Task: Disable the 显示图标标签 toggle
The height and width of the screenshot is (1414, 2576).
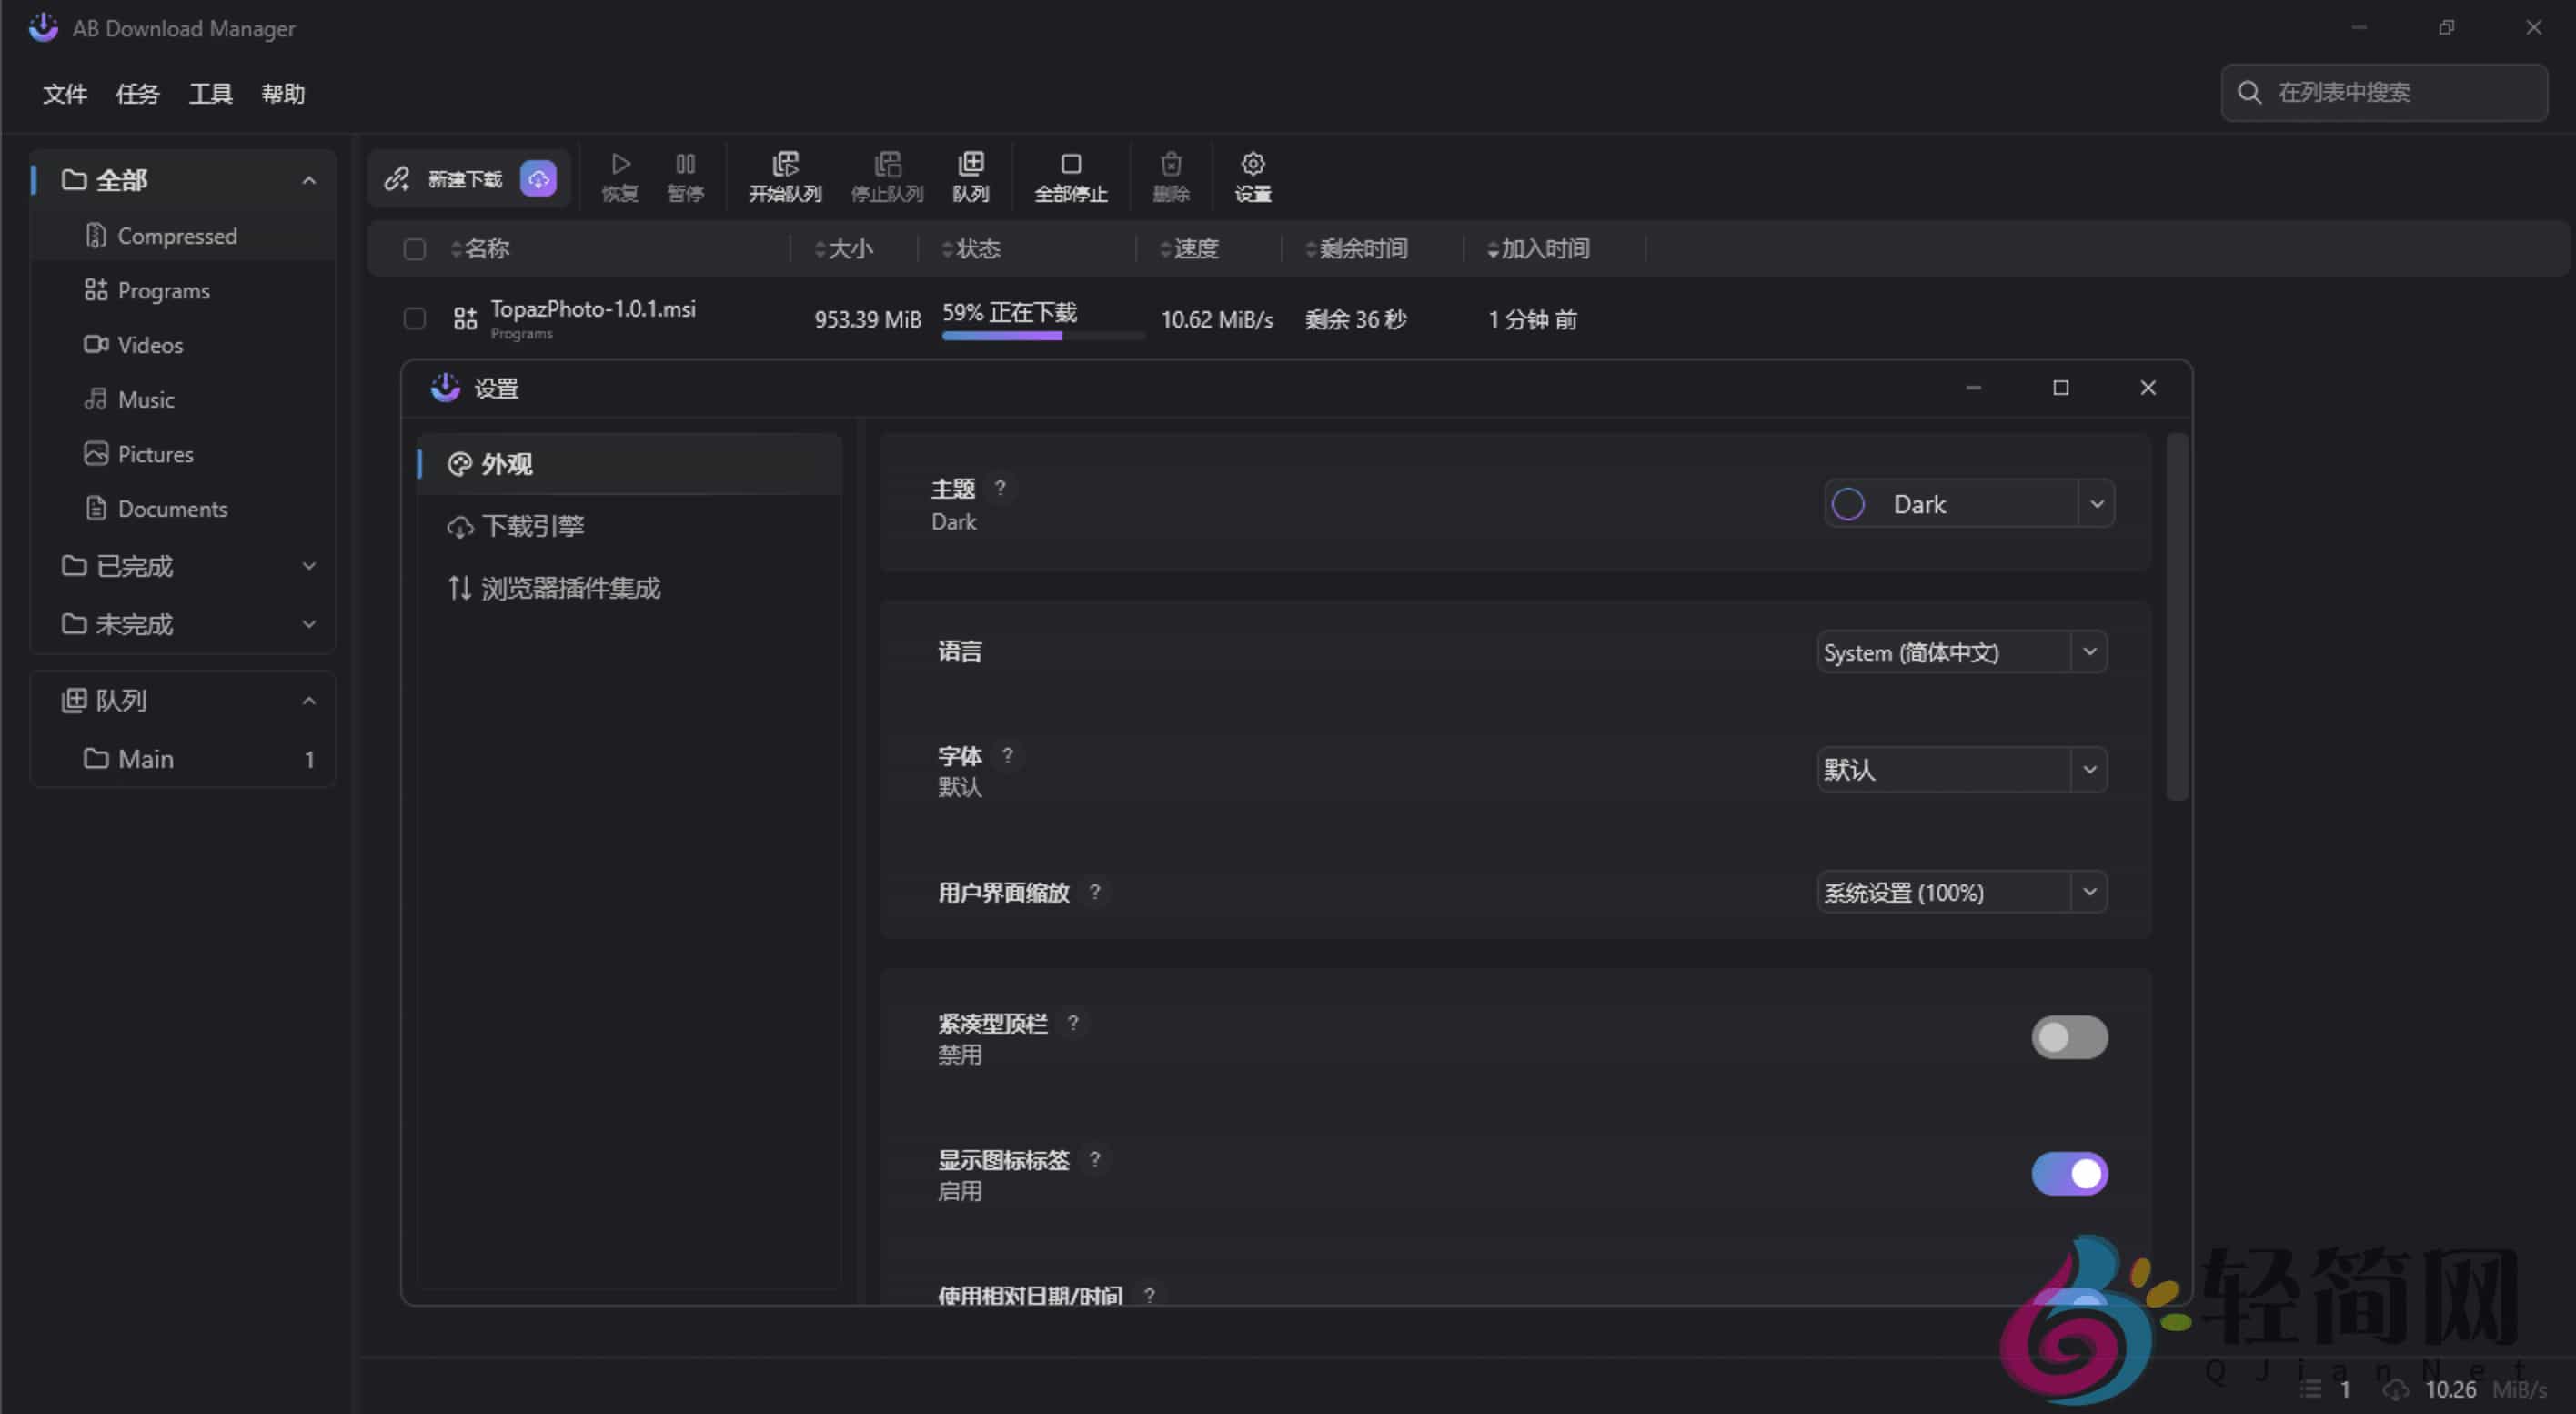Action: pyautogui.click(x=2070, y=1173)
